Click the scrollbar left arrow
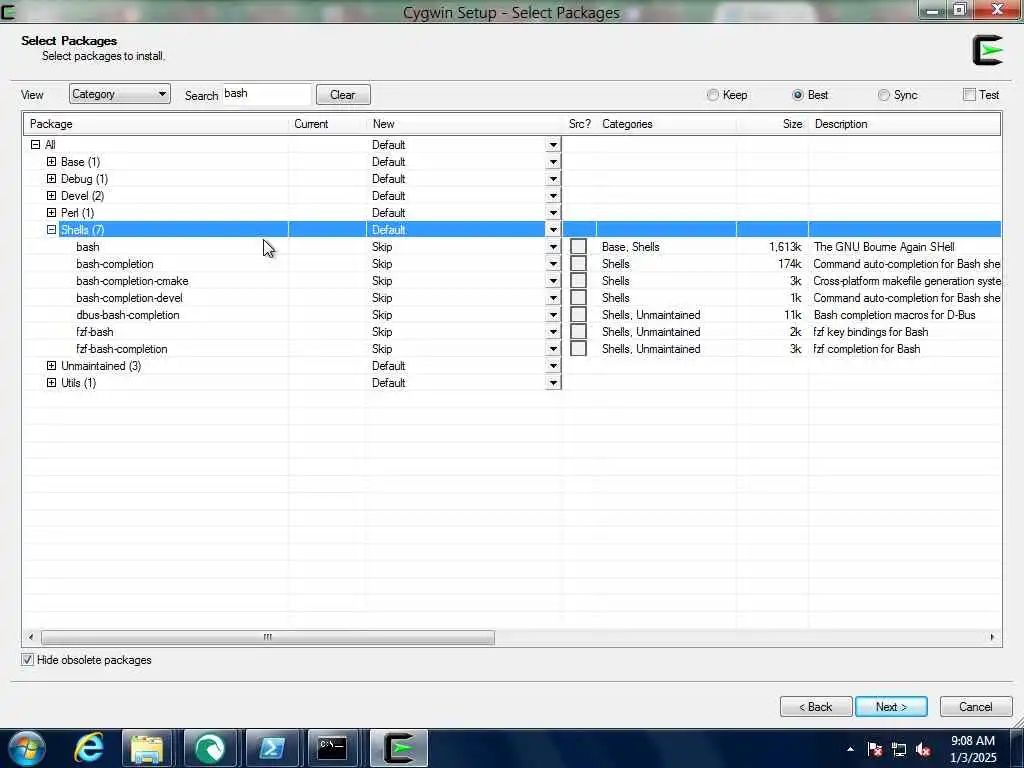This screenshot has width=1024, height=768. click(x=31, y=637)
